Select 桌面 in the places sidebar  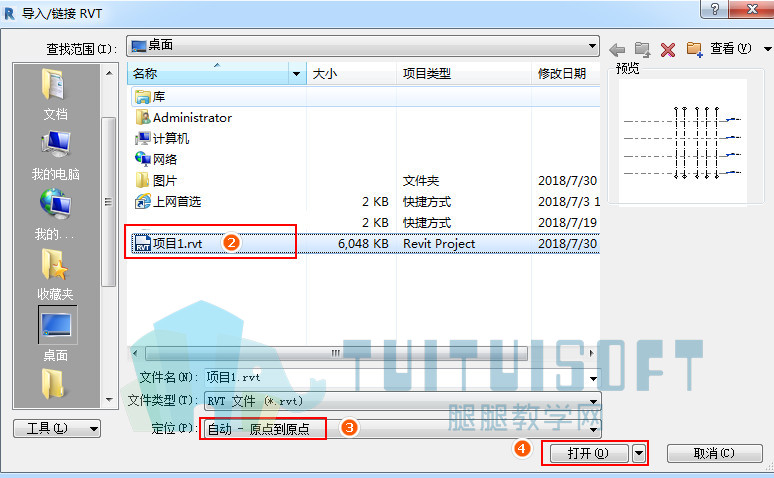coord(56,333)
